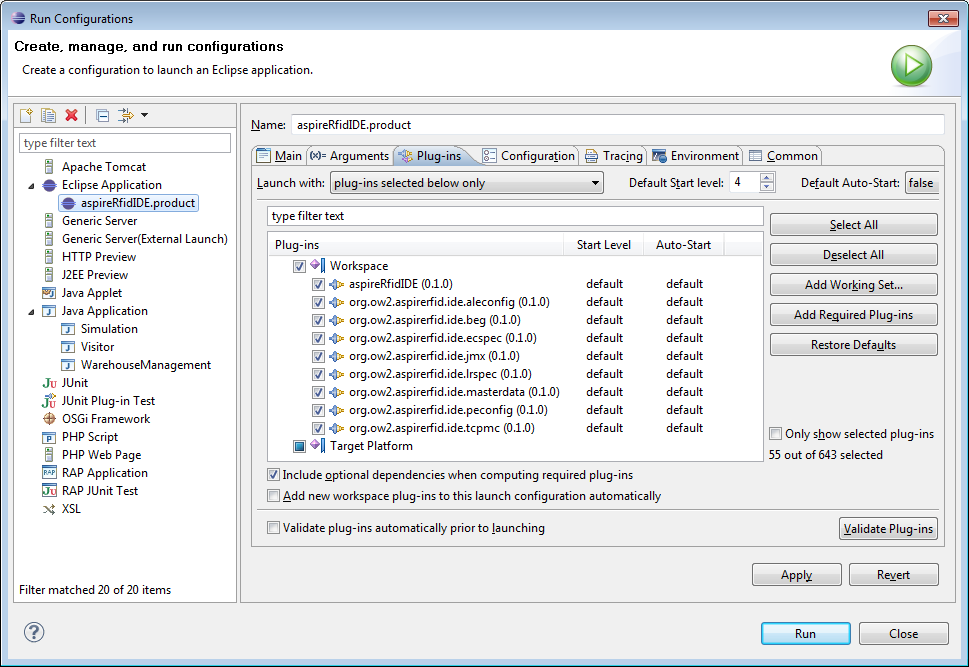Enable Only show selected plug-ins
Image resolution: width=969 pixels, height=667 pixels.
pyautogui.click(x=776, y=434)
